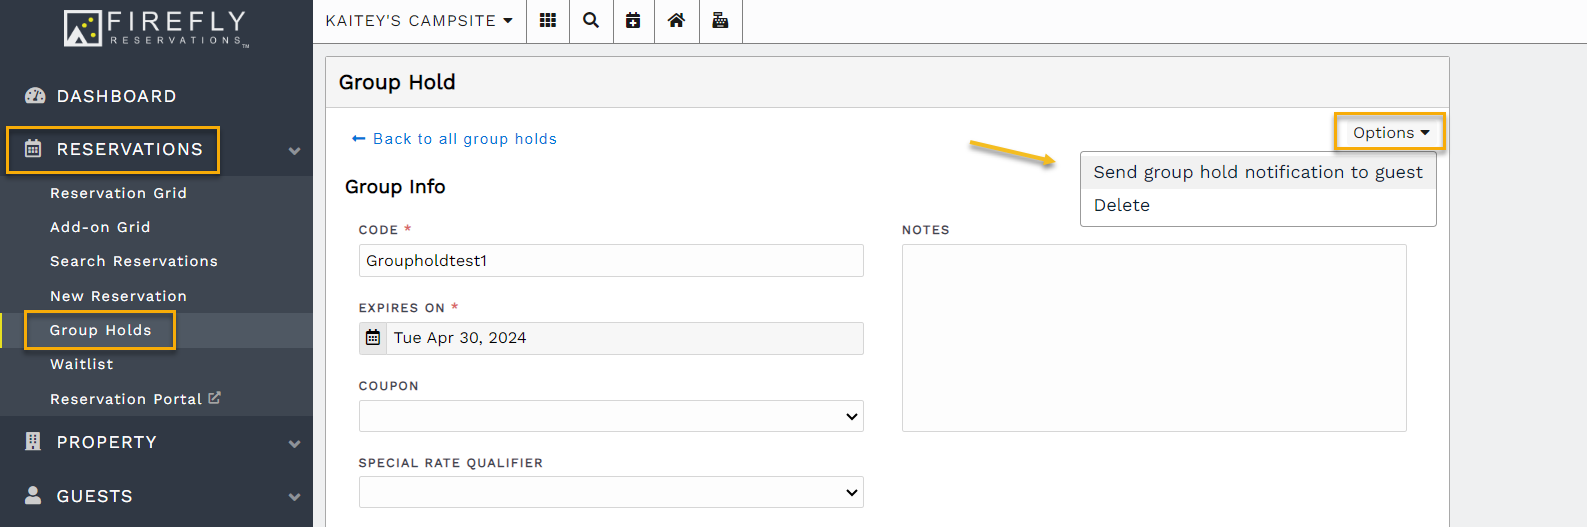Click the grid view icon in top toolbar
1587x527 pixels.
(548, 21)
